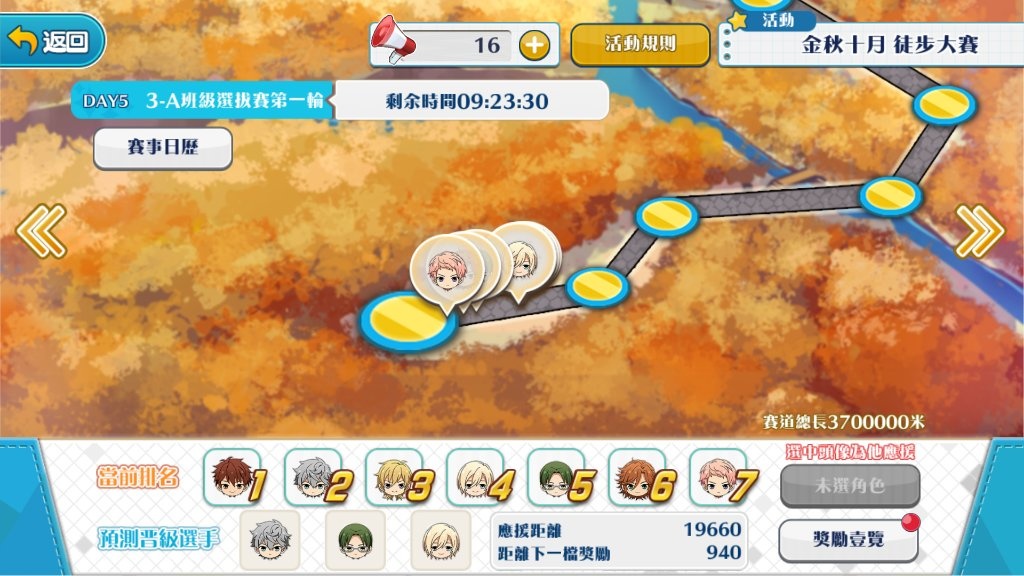Image resolution: width=1024 pixels, height=576 pixels.
Task: Open the 活動規則 rules button
Action: (x=640, y=44)
